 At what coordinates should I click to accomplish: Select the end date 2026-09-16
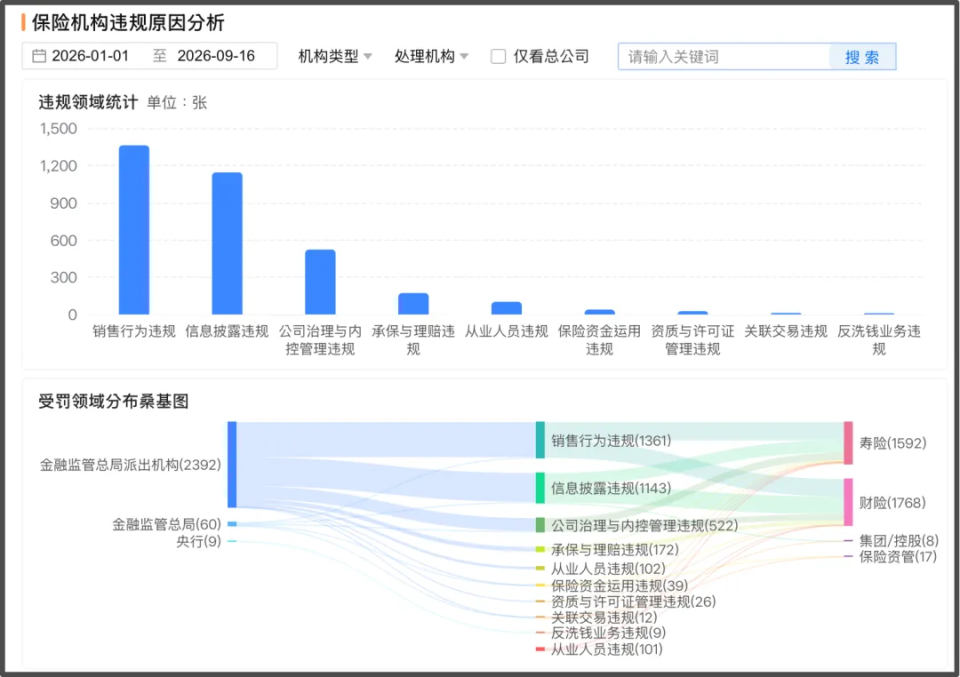click(x=216, y=56)
